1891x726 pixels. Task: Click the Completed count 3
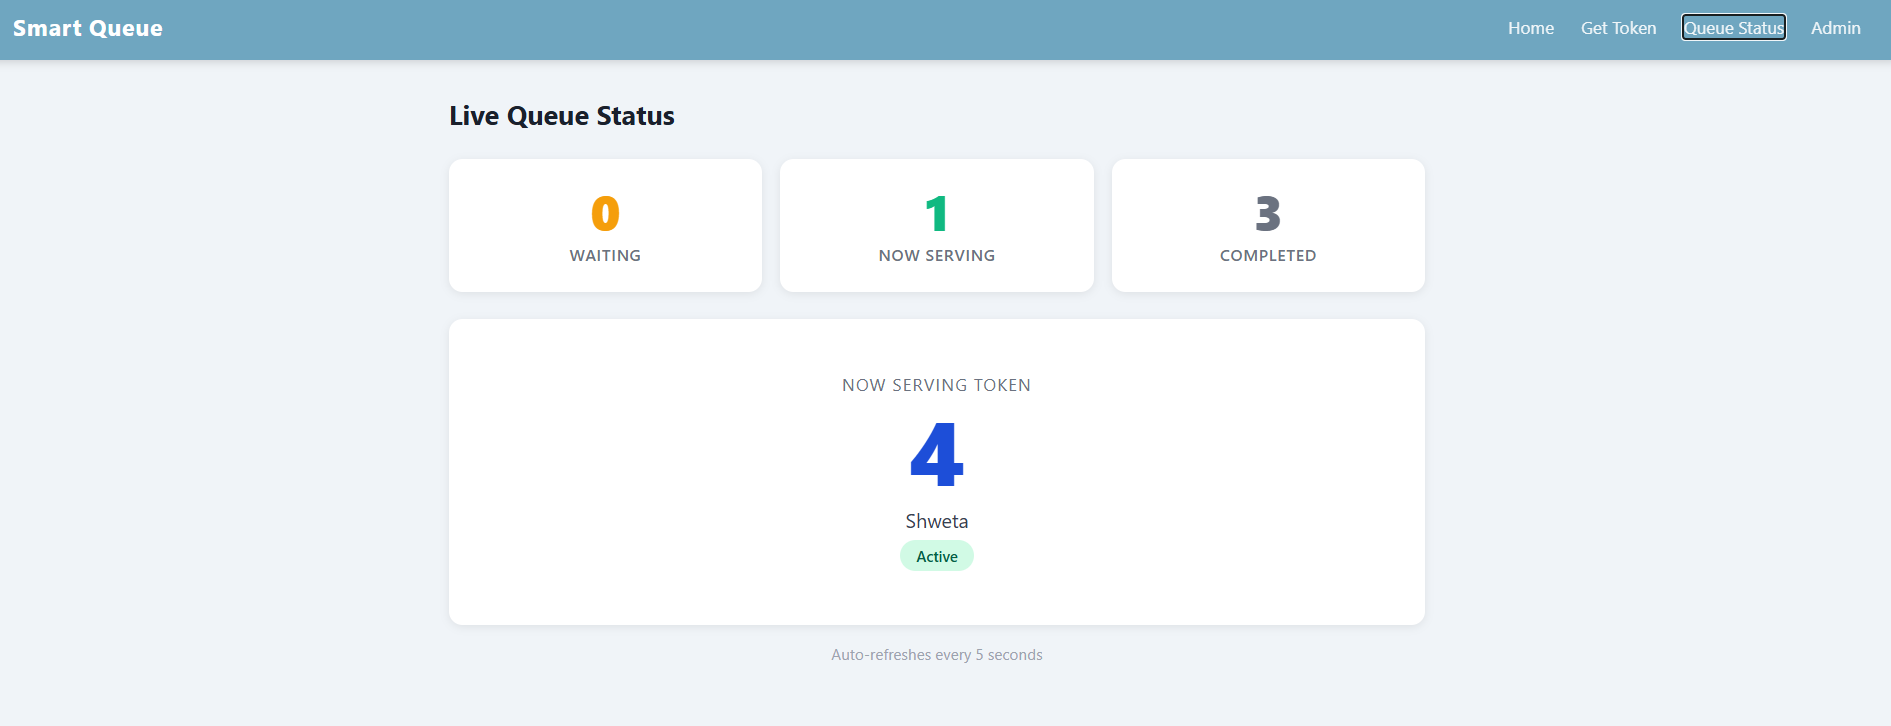pos(1268,213)
